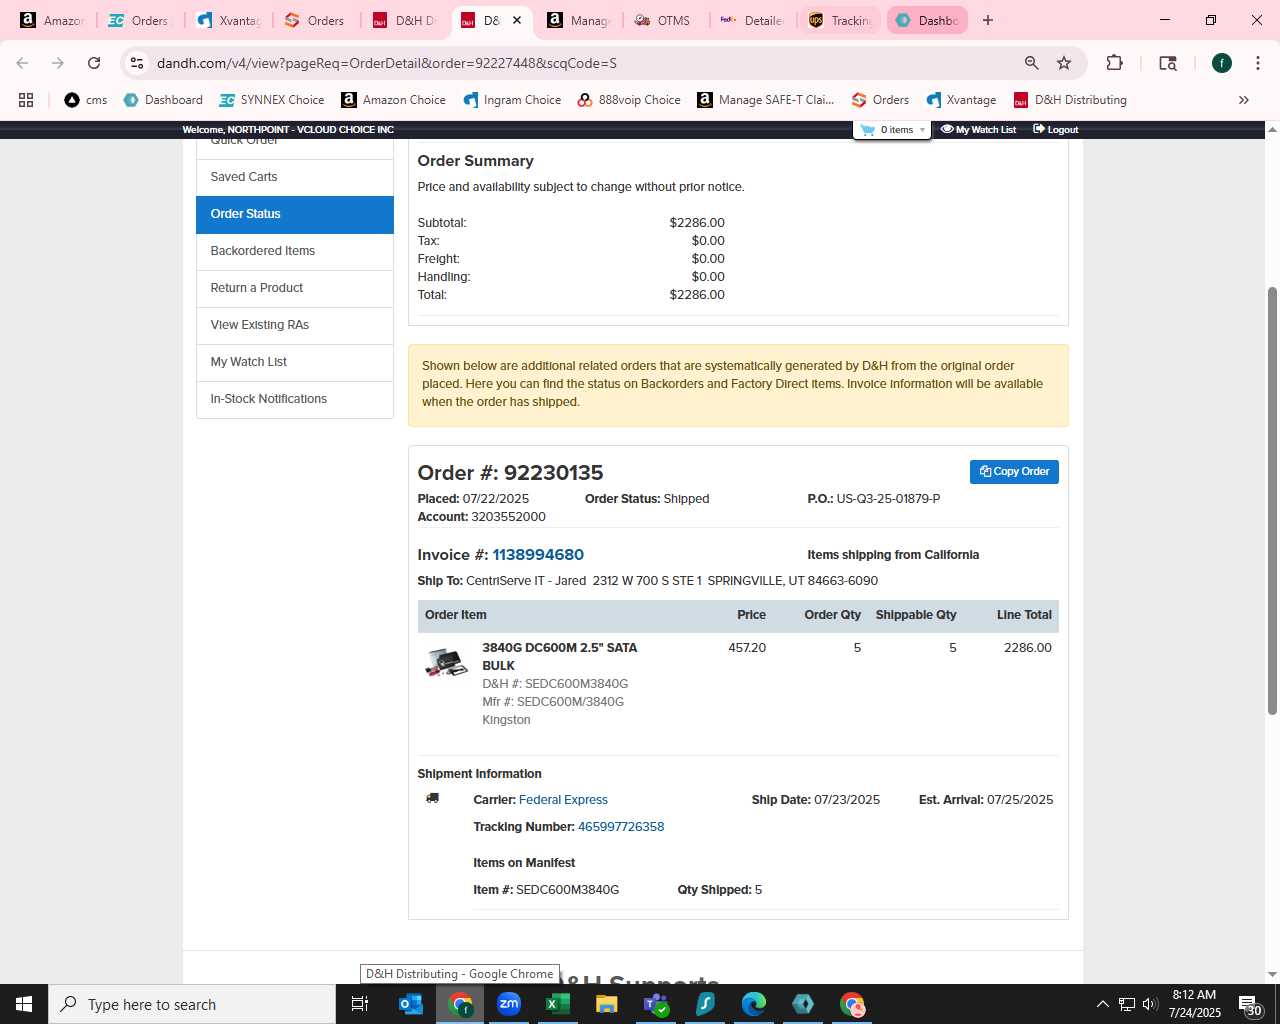This screenshot has width=1280, height=1024.
Task: Click the shipment truck icon
Action: 432,798
